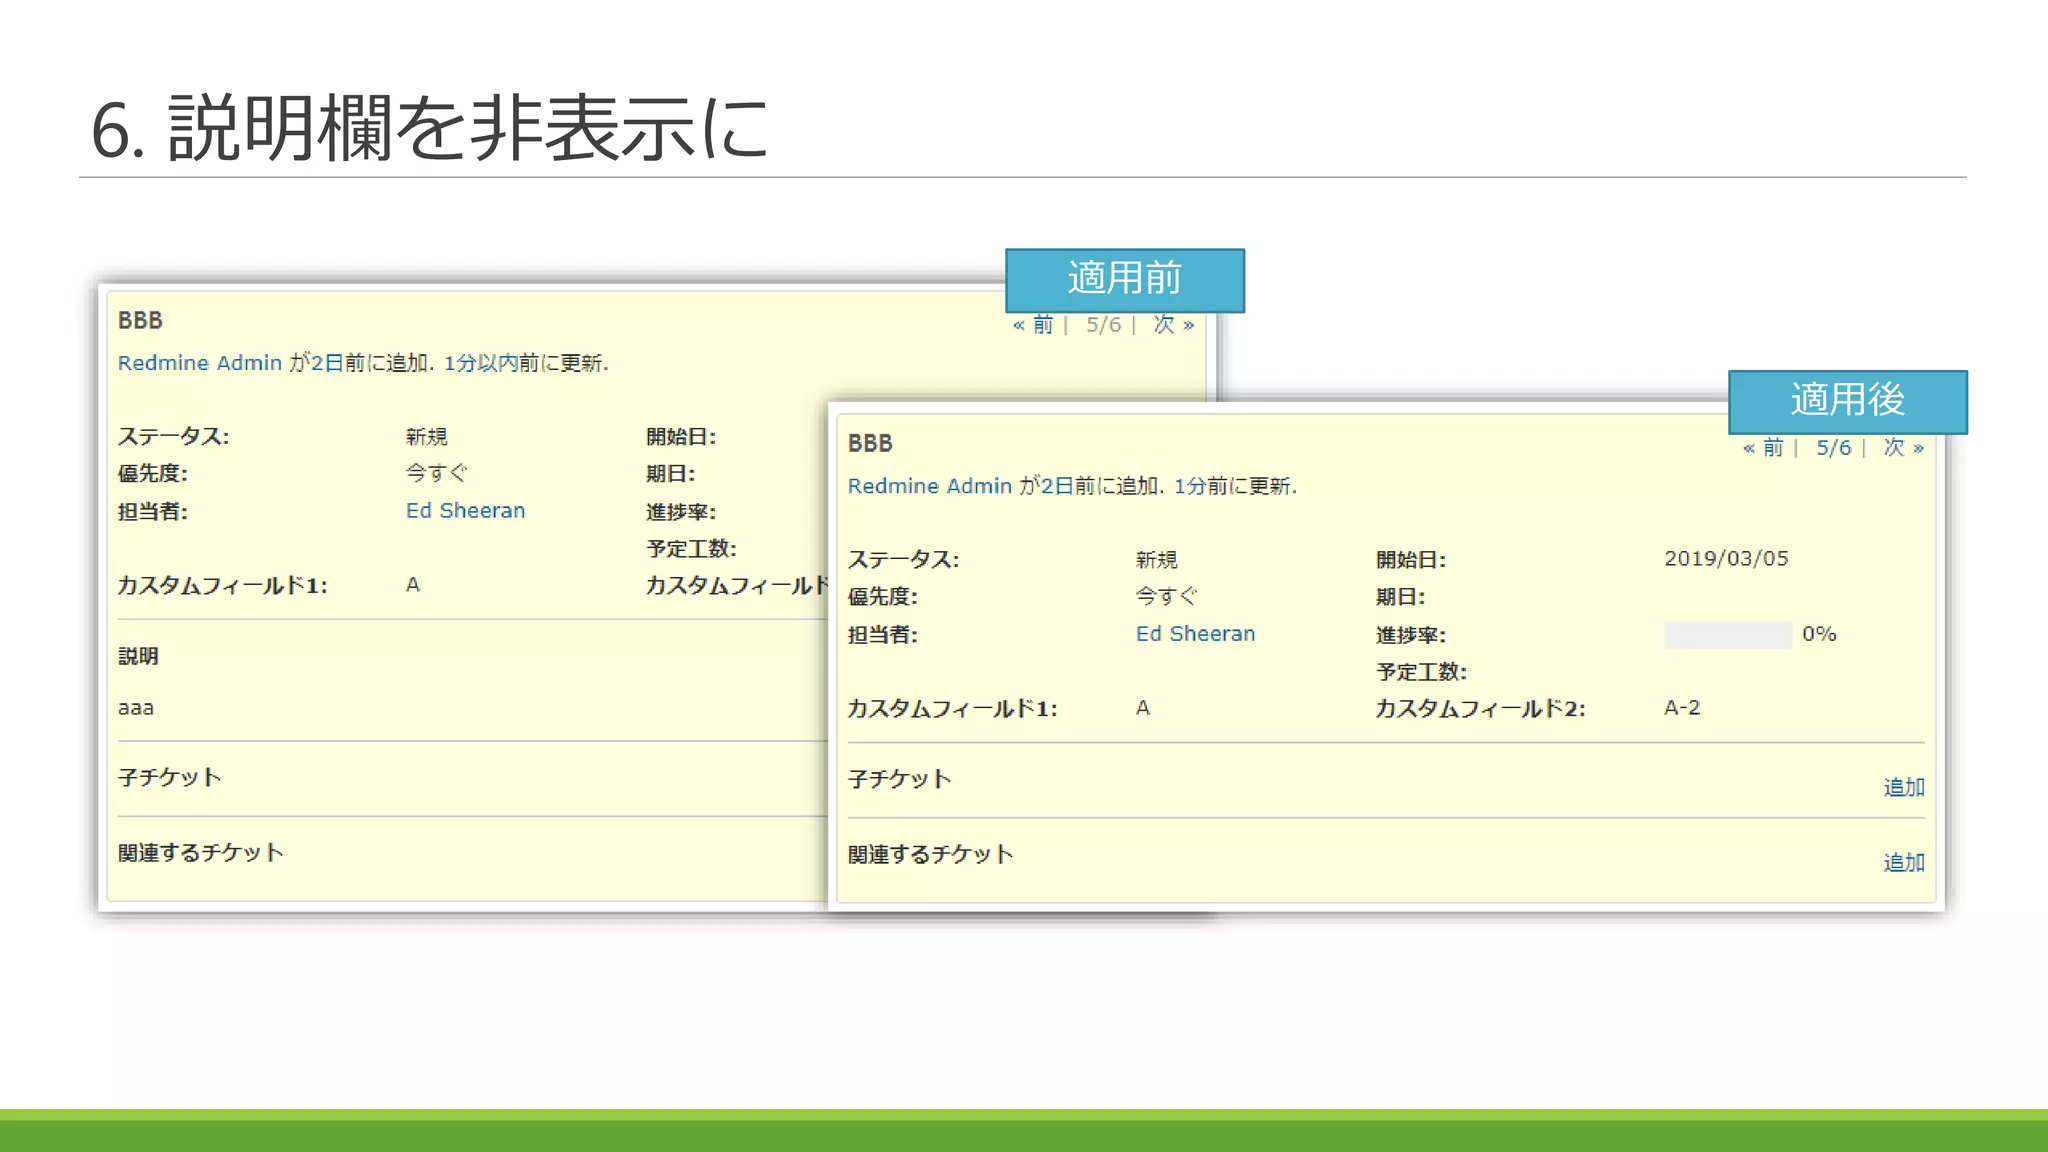Click 追加 link next to 関連するチケット
Image resolution: width=2048 pixels, height=1152 pixels.
click(1904, 863)
